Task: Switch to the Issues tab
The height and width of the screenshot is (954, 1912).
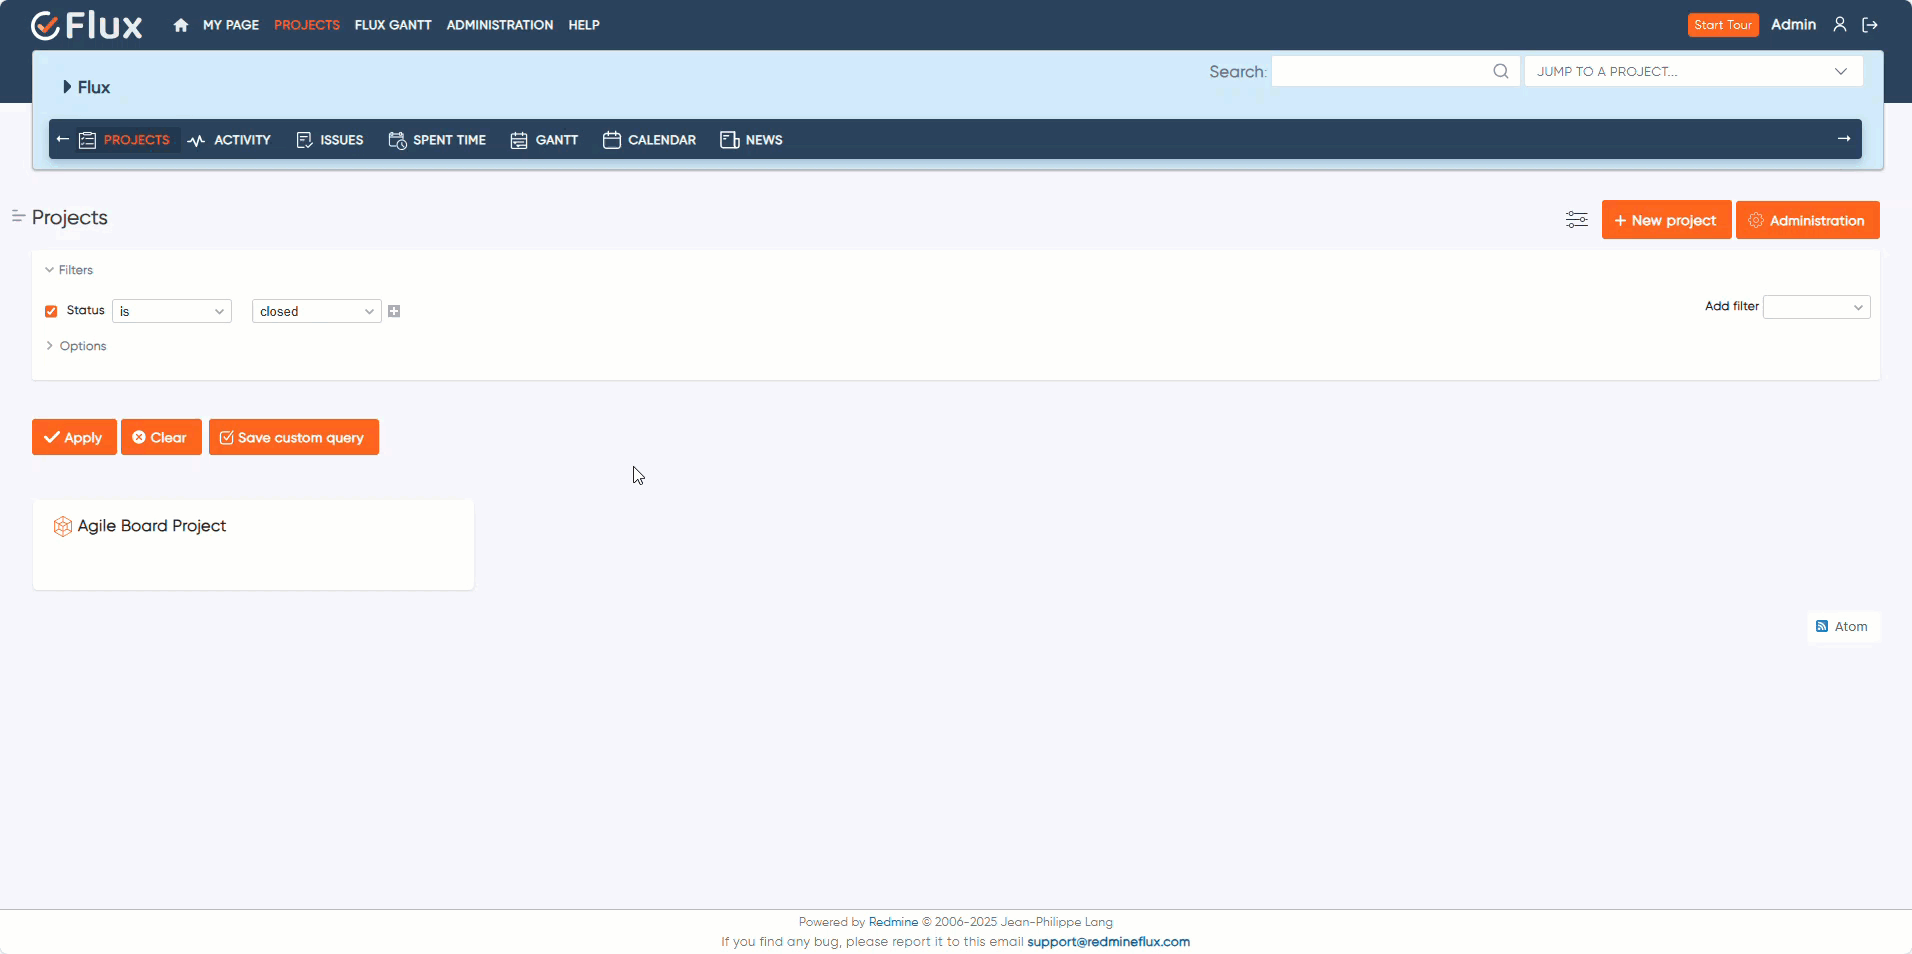Action: click(x=330, y=140)
